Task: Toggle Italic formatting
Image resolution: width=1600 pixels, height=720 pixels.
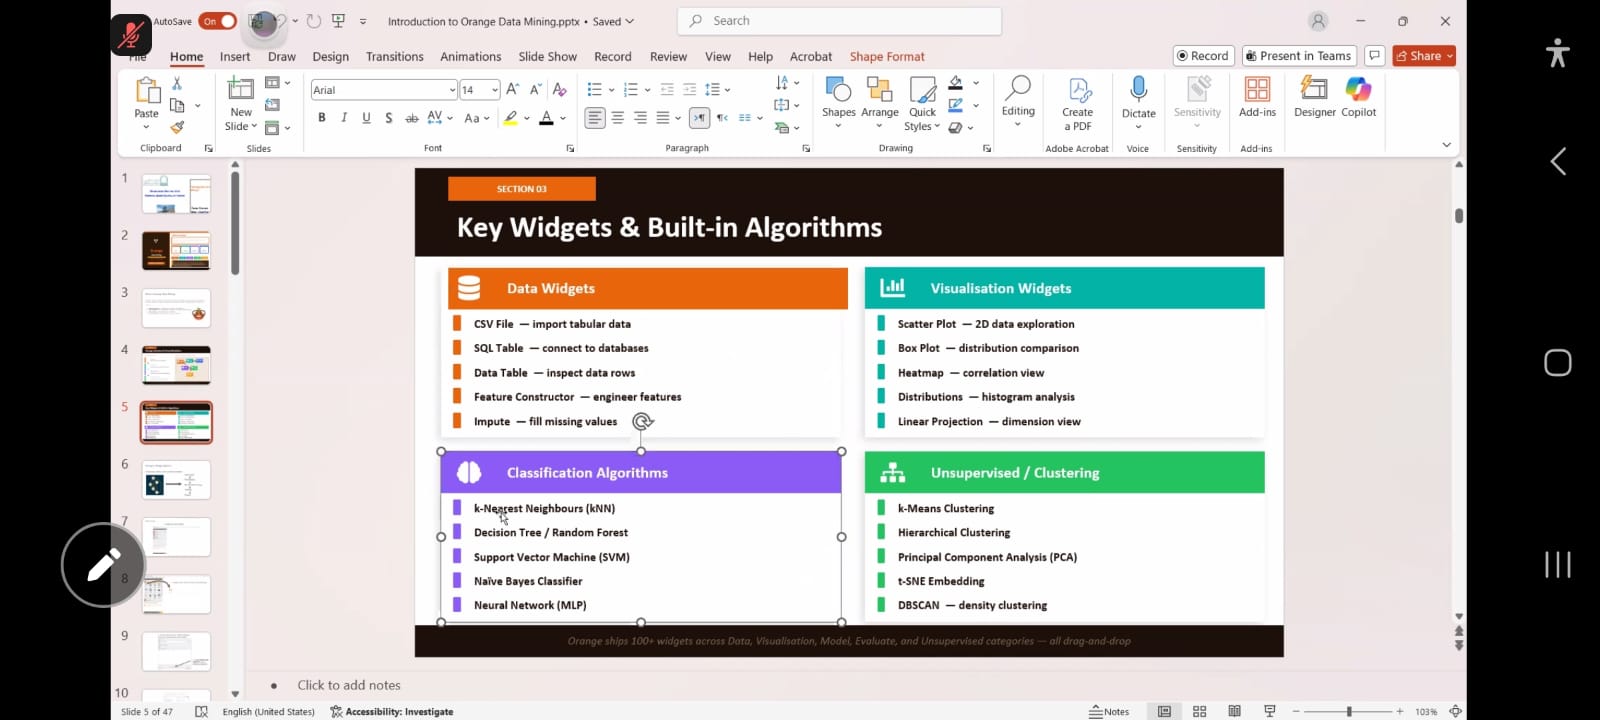Action: [x=344, y=118]
